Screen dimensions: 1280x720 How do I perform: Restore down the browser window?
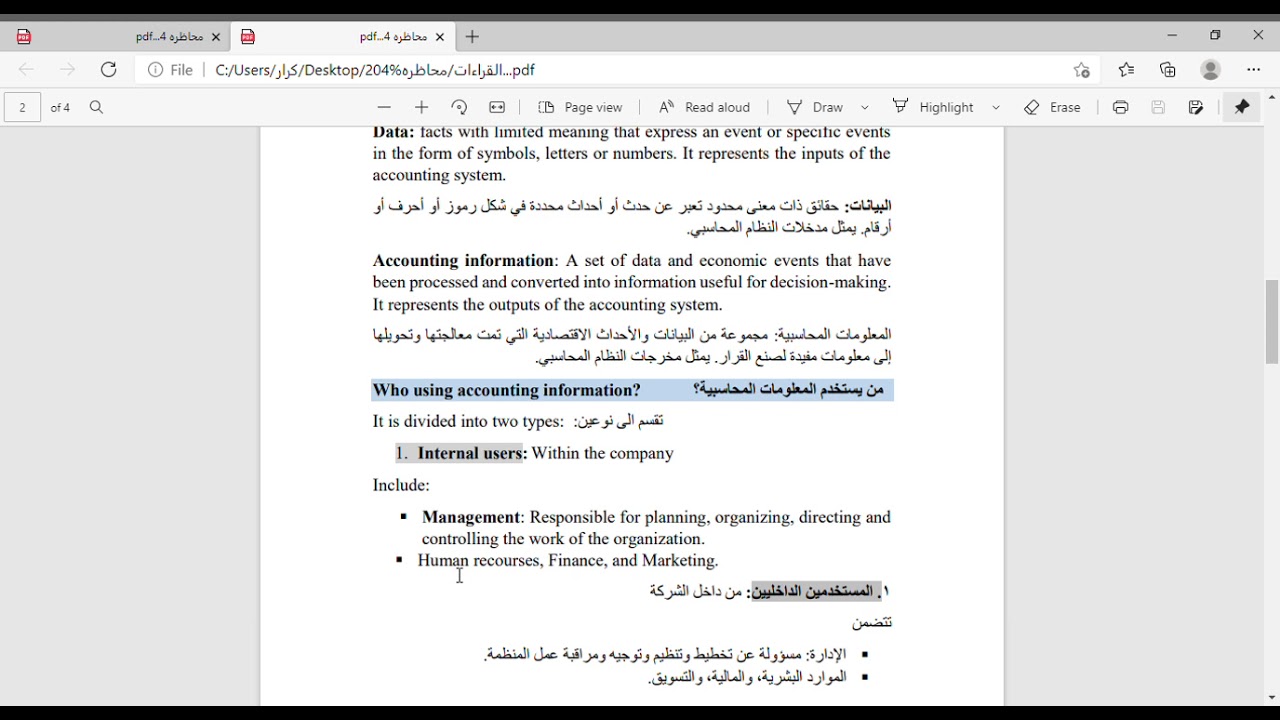tap(1216, 35)
